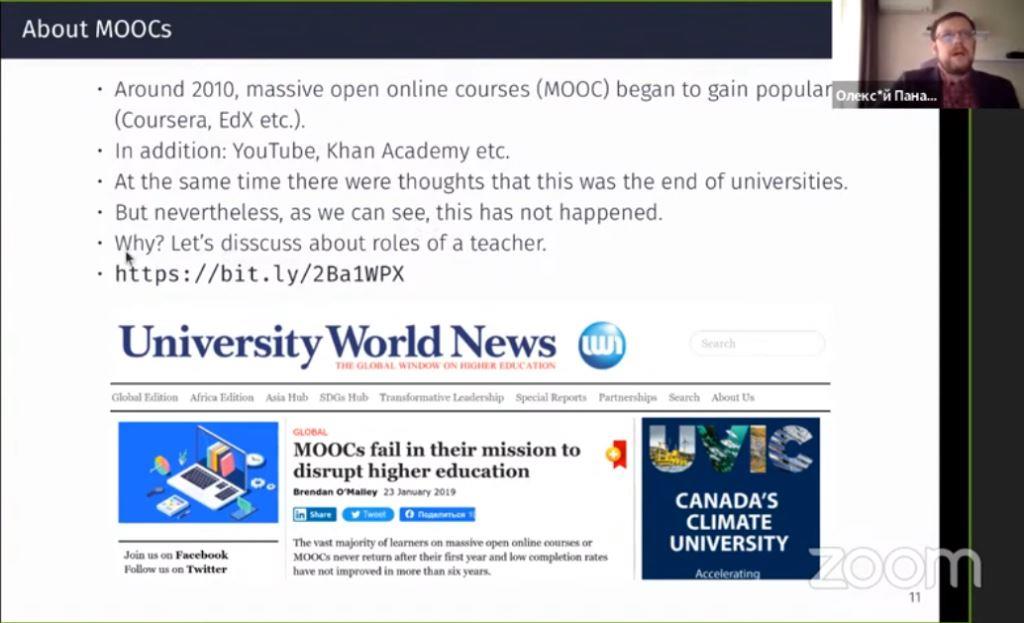Open the Global Edition menu item

[x=144, y=397]
